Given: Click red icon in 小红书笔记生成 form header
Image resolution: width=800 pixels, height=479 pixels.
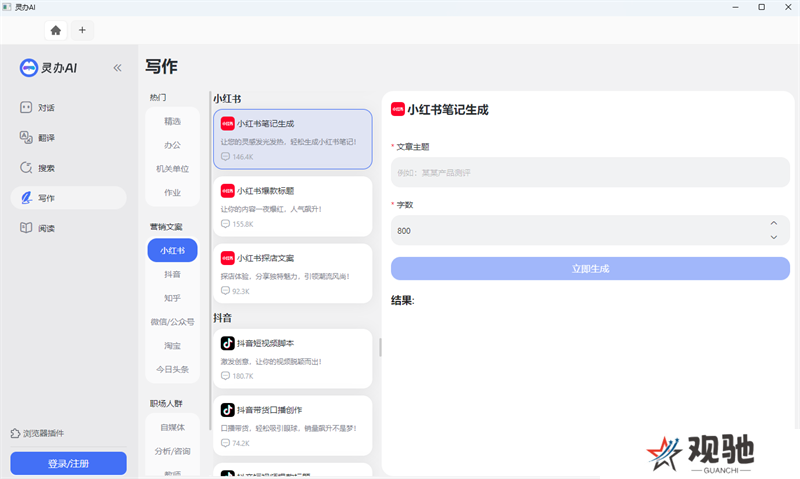Looking at the screenshot, I should click(398, 109).
